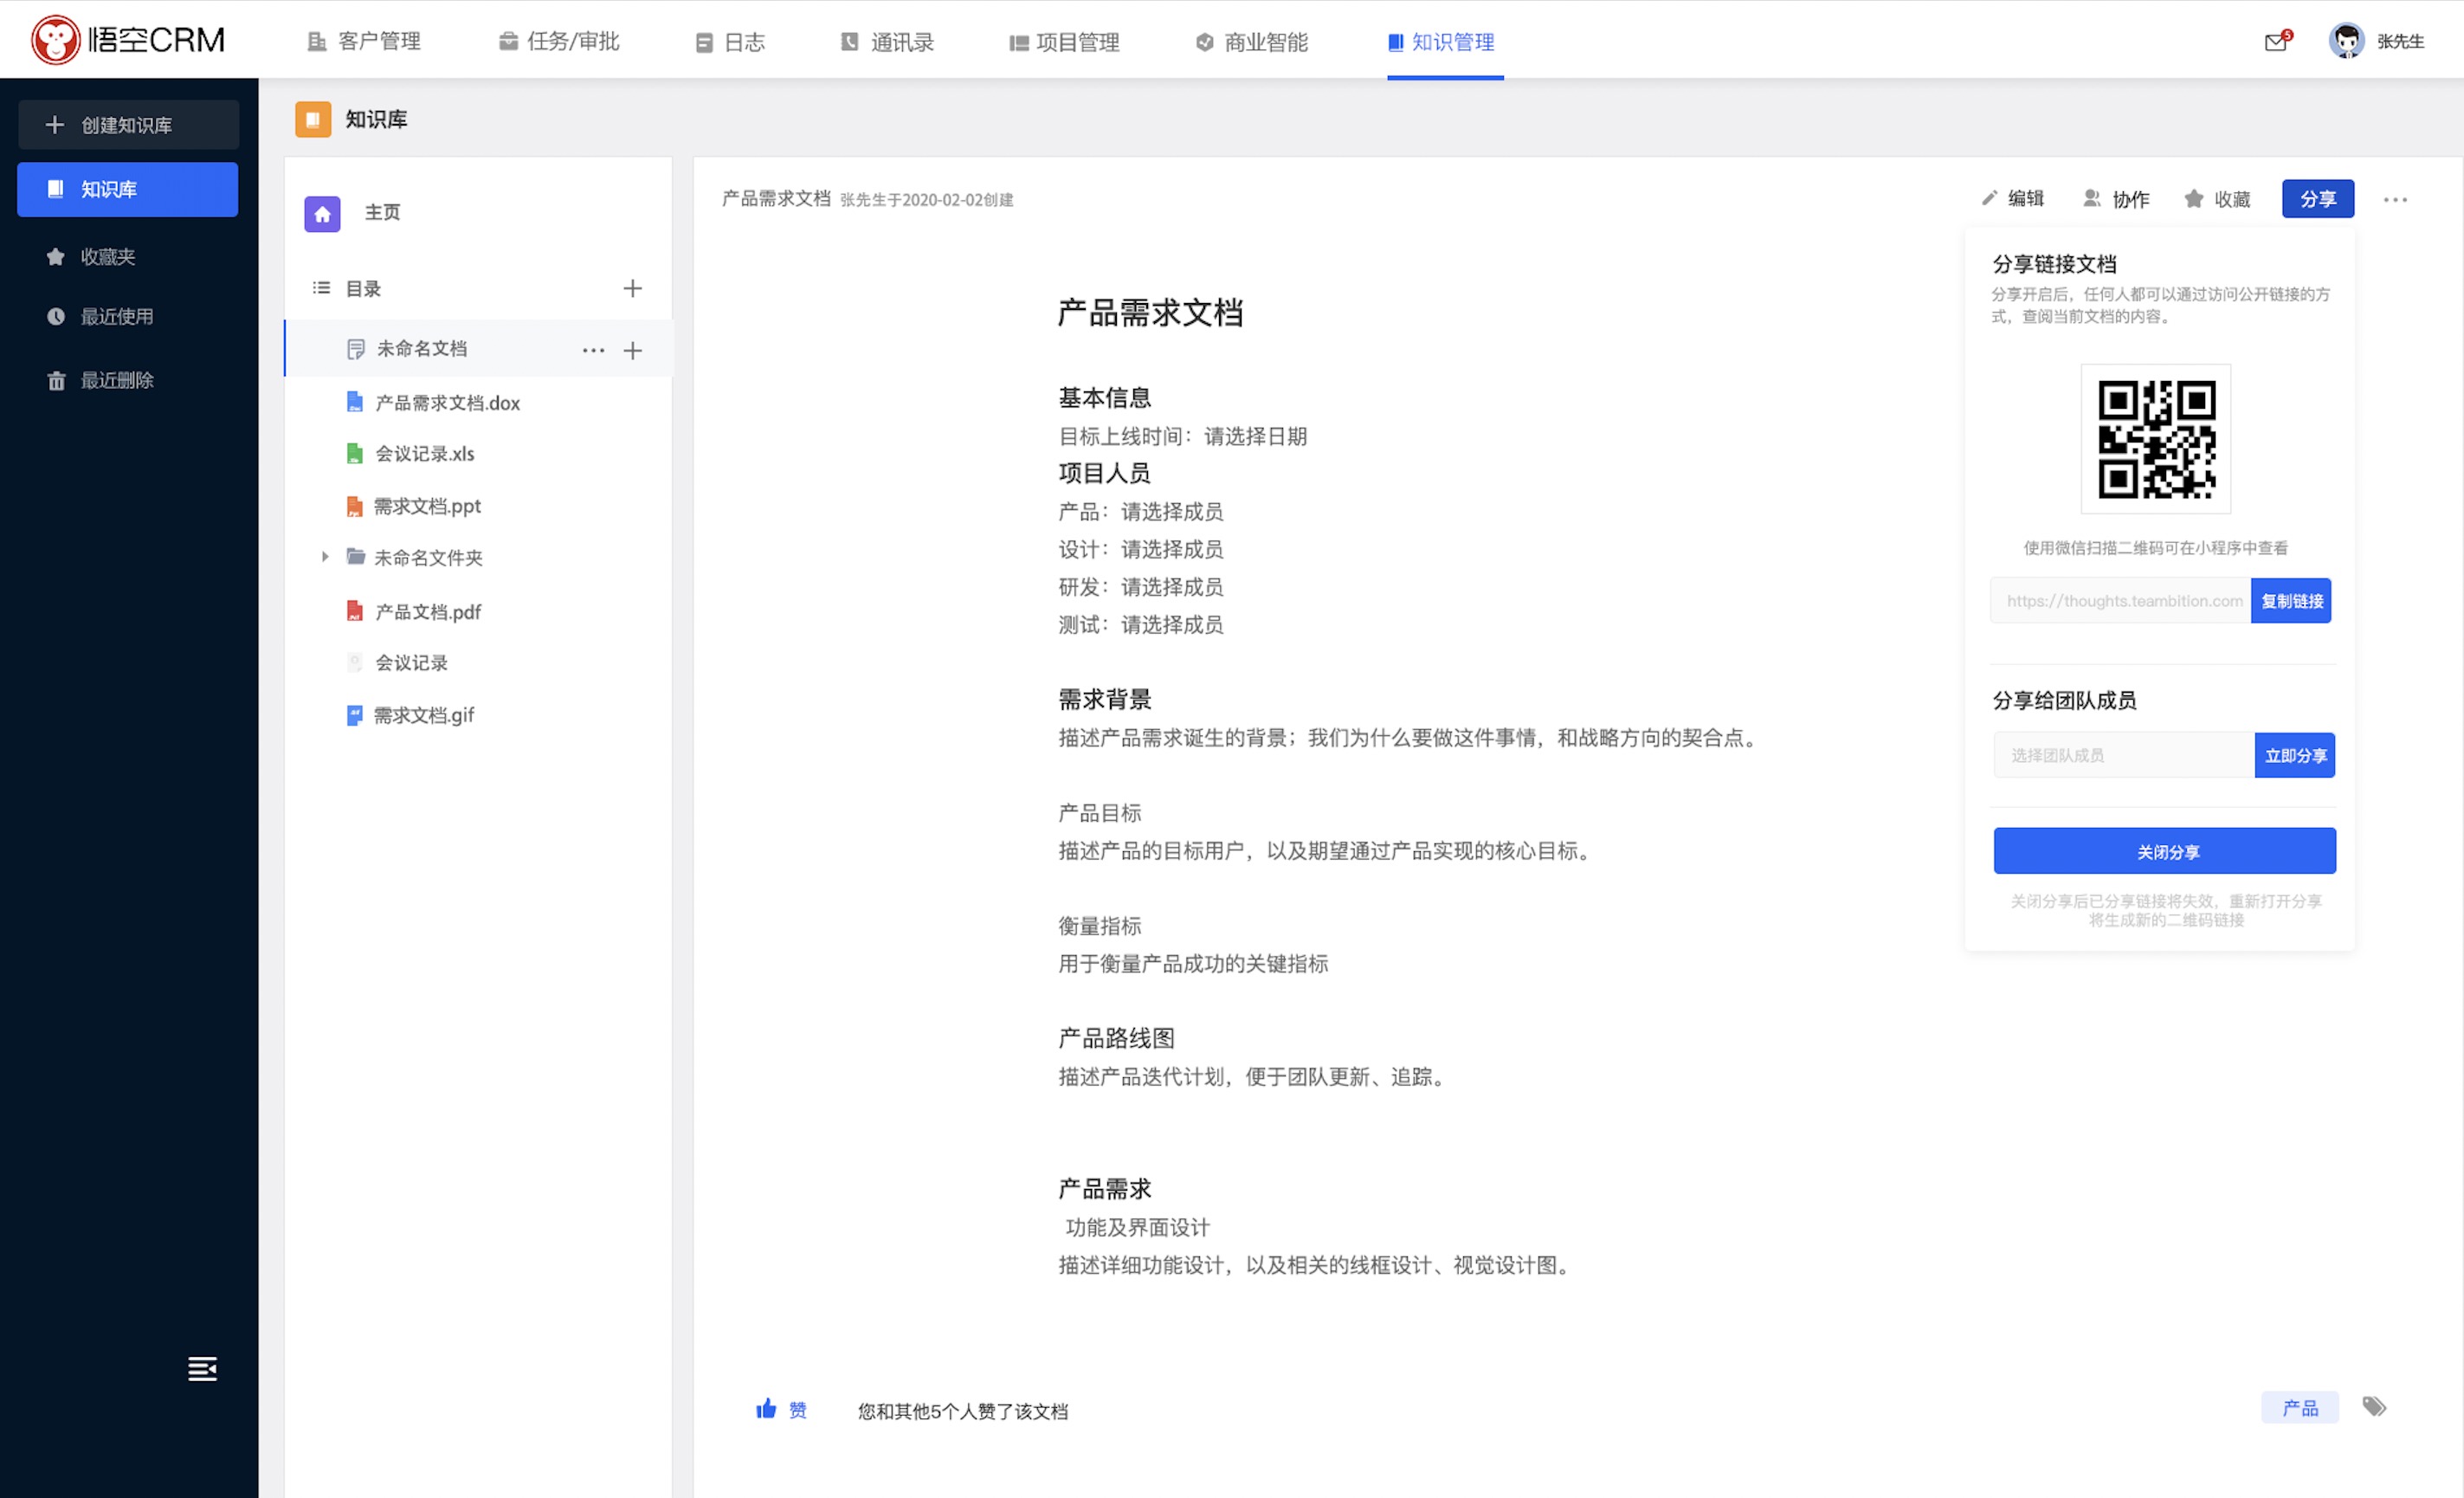Open 主页 in the knowledge base panel
The height and width of the screenshot is (1498, 2464).
(x=382, y=213)
